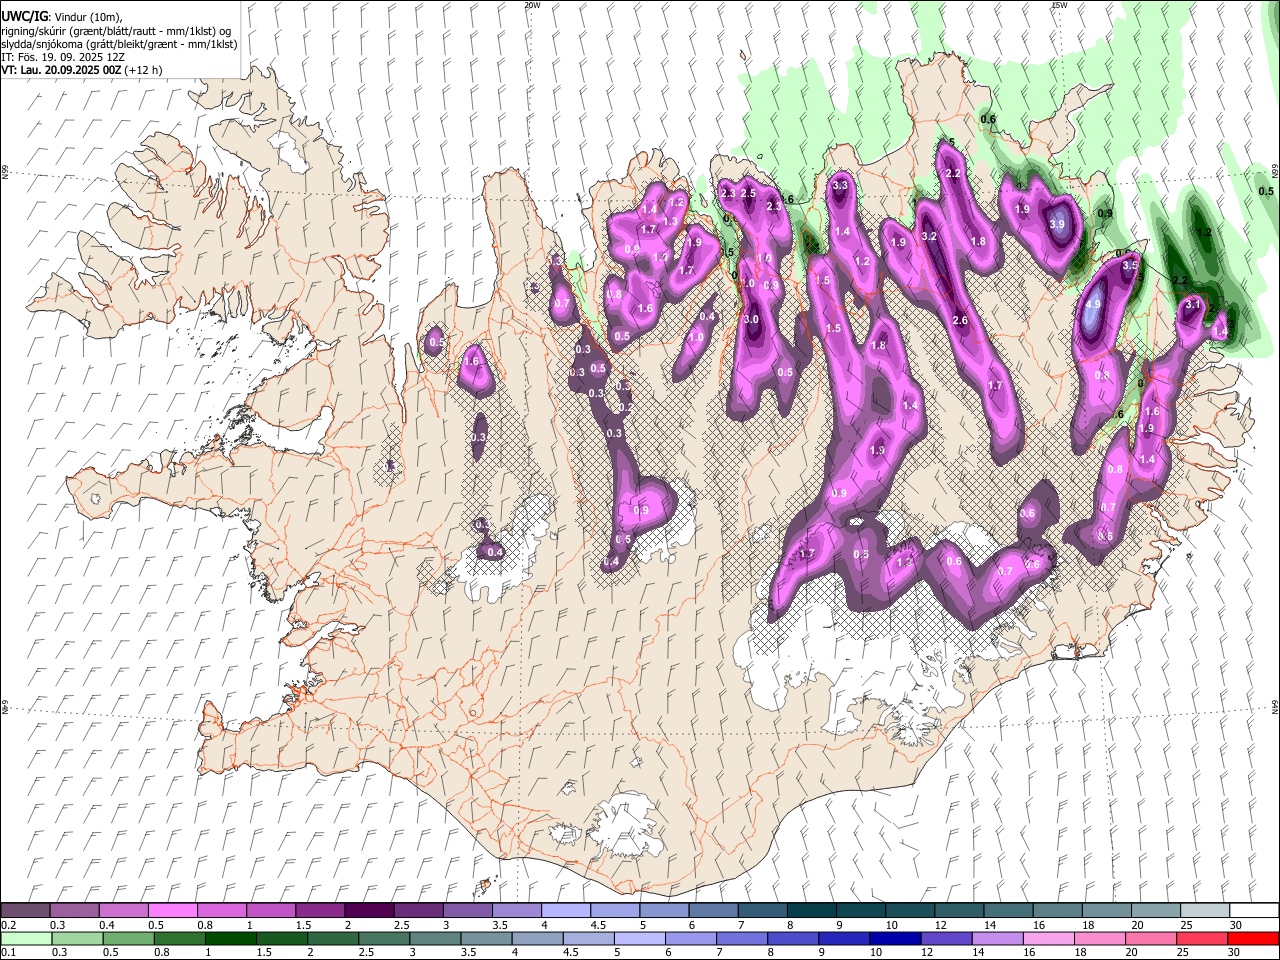Click the "4.5" label on the upper scale
The height and width of the screenshot is (960, 1280).
pyautogui.click(x=598, y=924)
